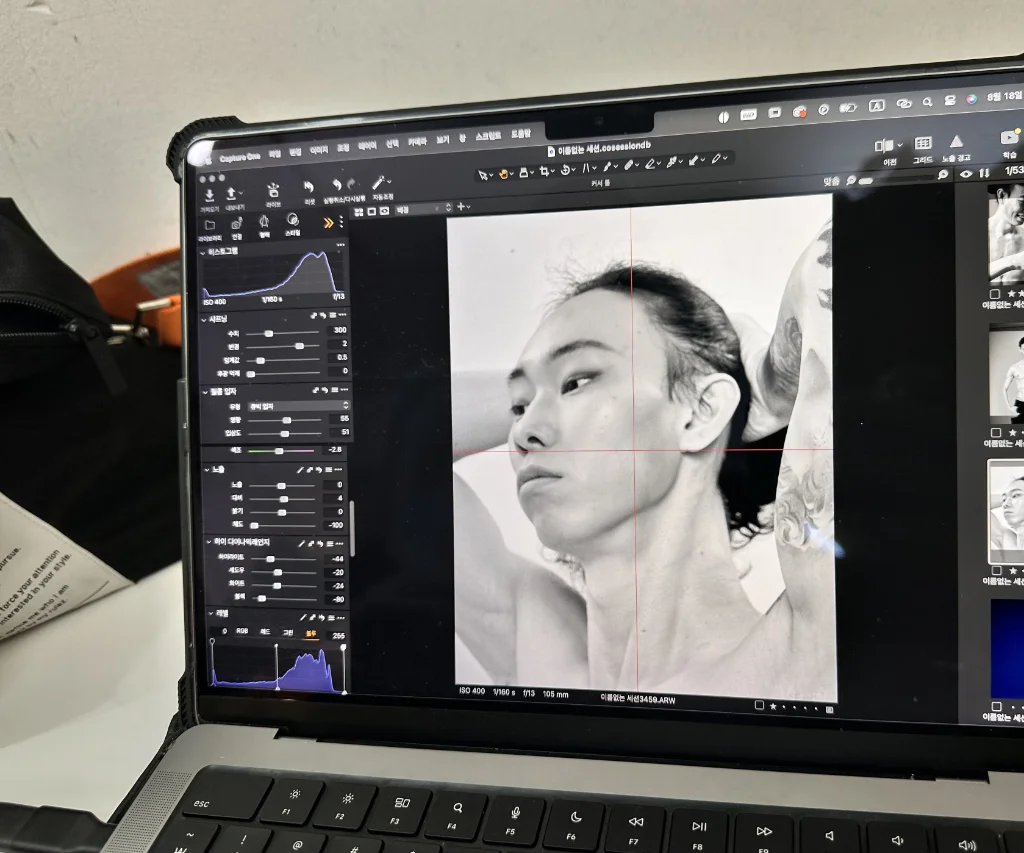1024x853 pixels.
Task: Open the 이미지 menu
Action: (x=319, y=151)
